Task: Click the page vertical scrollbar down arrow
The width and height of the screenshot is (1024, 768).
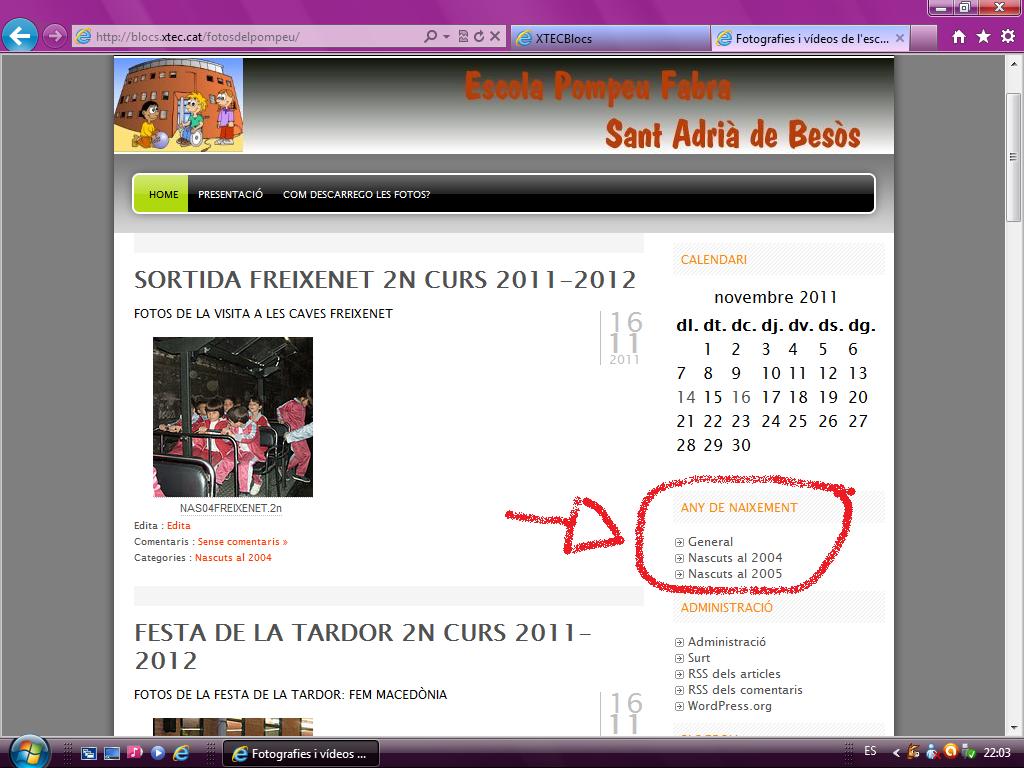Action: click(x=1014, y=728)
